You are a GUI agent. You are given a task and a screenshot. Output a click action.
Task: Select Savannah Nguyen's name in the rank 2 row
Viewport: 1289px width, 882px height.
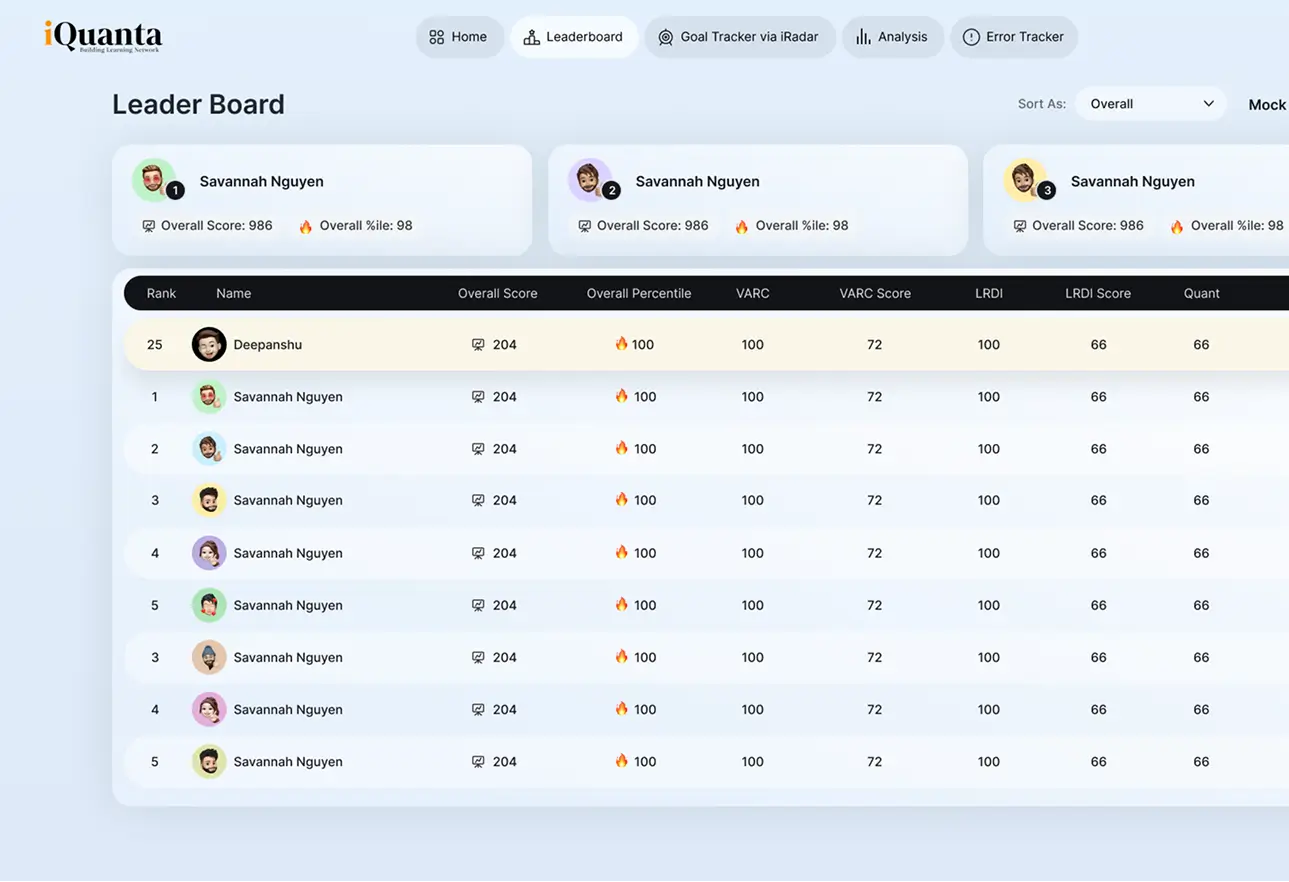(x=288, y=449)
